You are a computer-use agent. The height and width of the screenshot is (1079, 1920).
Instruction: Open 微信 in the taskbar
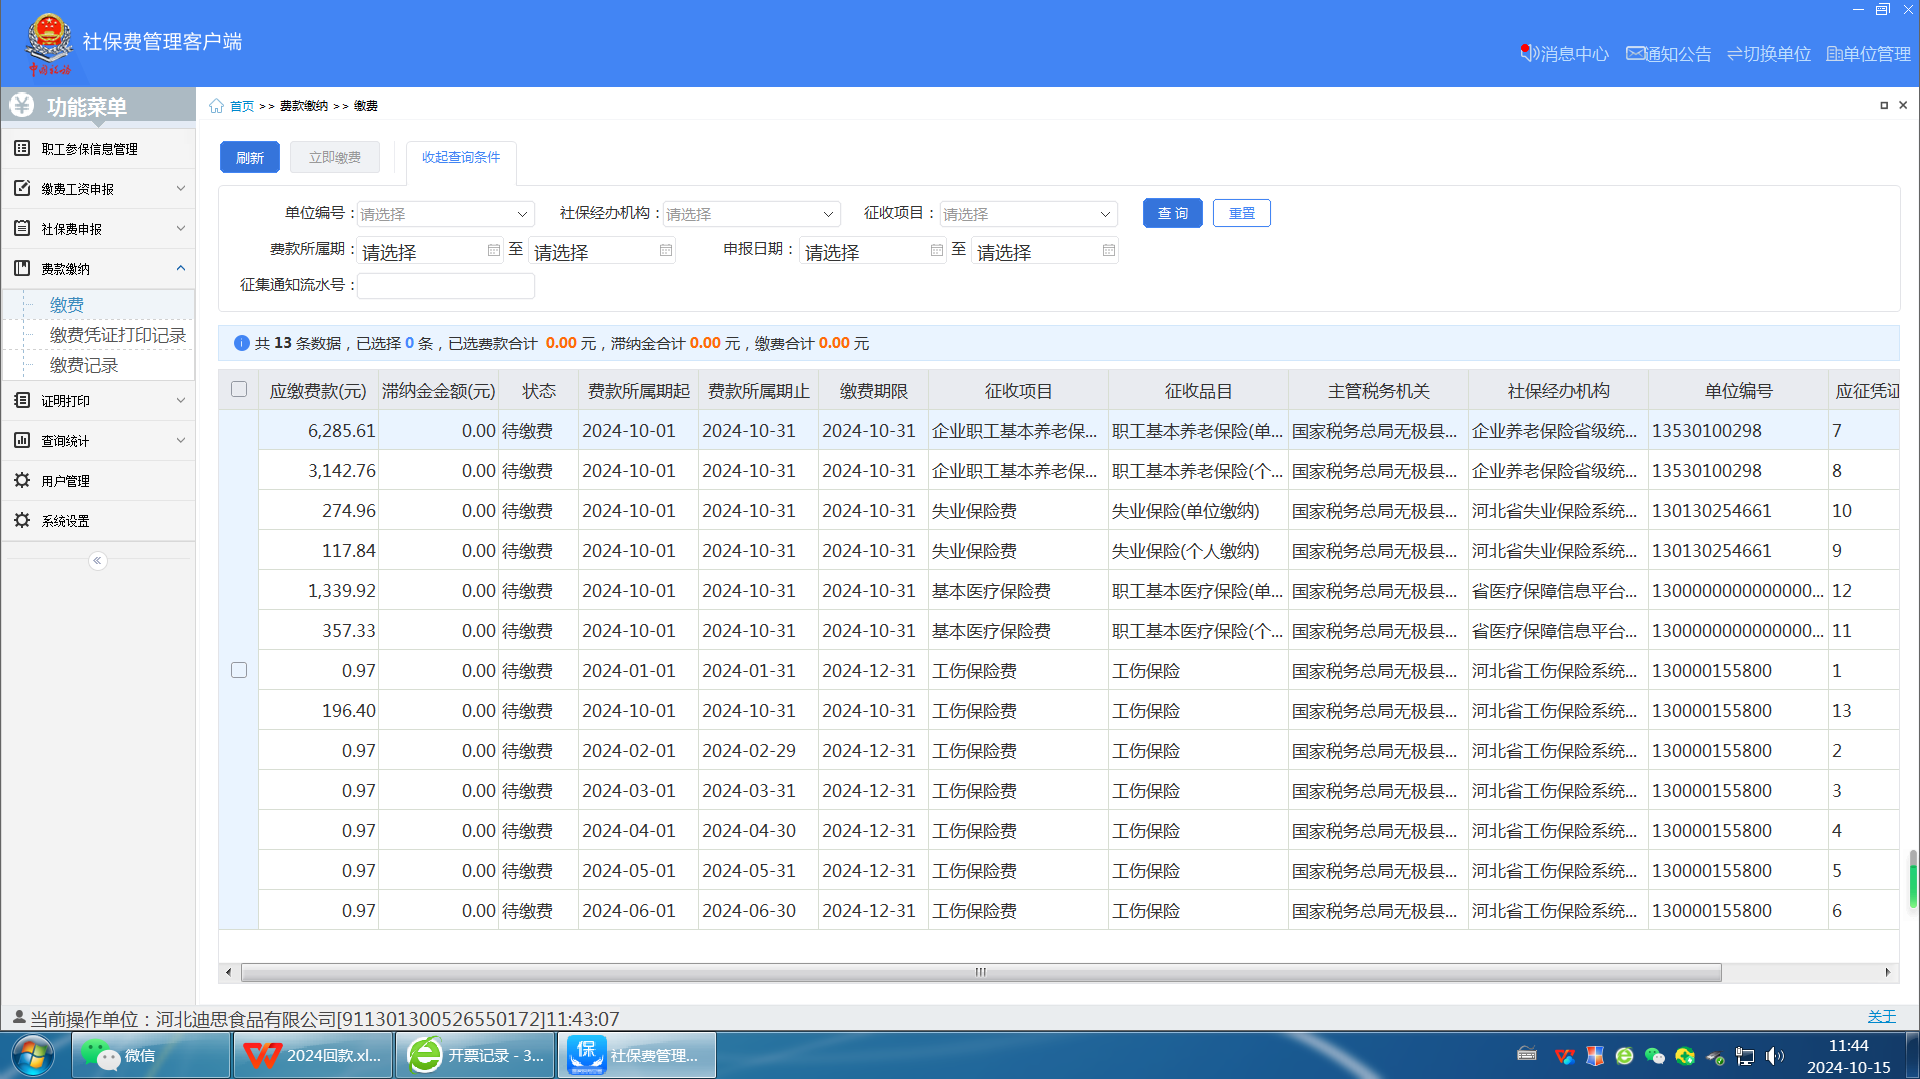151,1056
